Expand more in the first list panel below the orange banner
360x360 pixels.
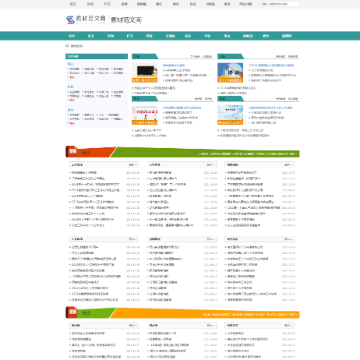tap(133, 325)
